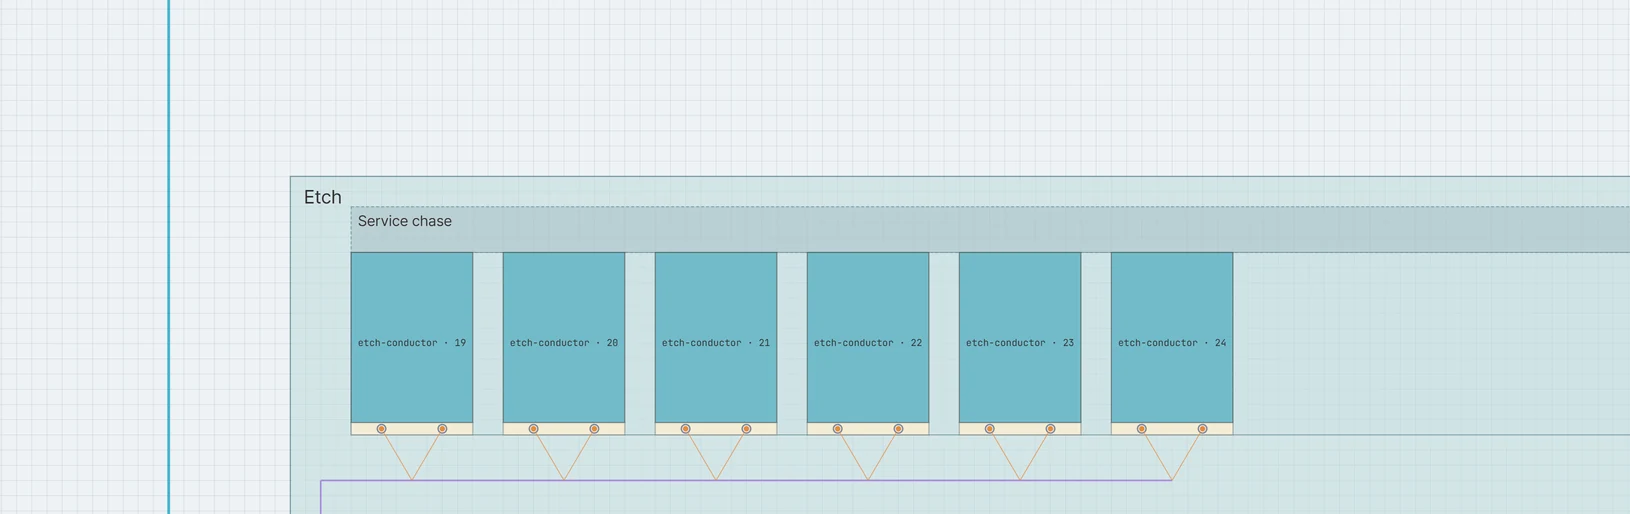Select the etch-conductor · 23 block
1630x514 pixels.
point(1020,337)
